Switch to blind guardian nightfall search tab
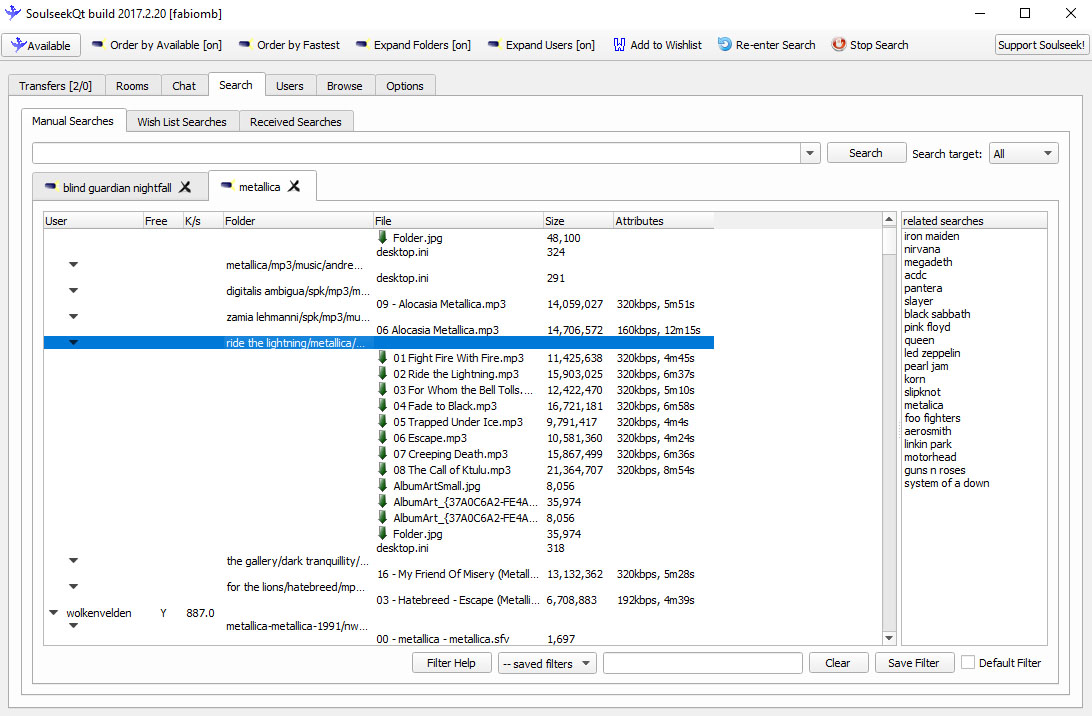 pyautogui.click(x=117, y=187)
